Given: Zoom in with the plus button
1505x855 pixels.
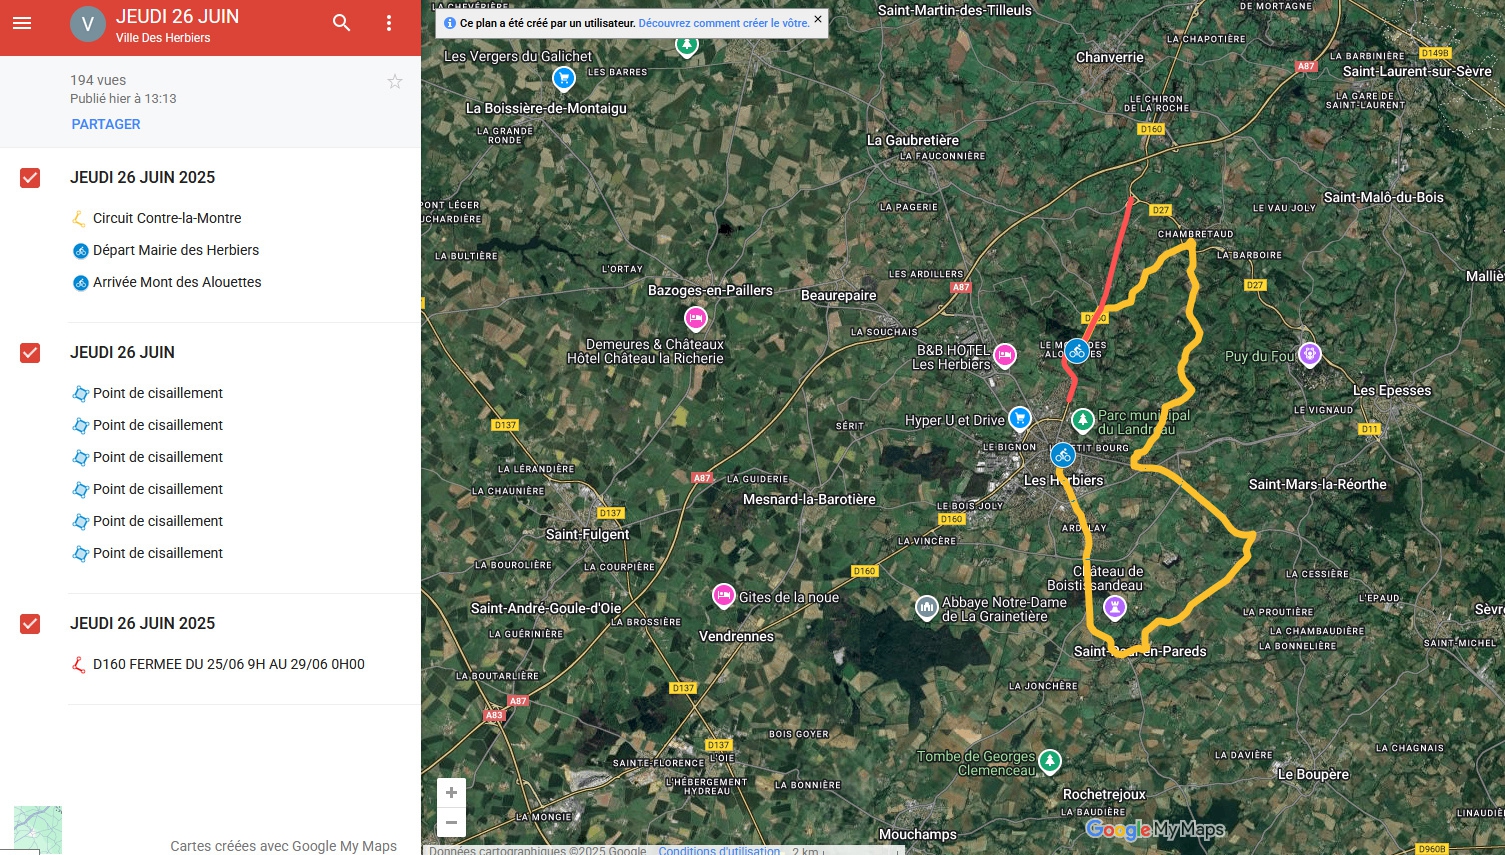Looking at the screenshot, I should click(x=451, y=793).
